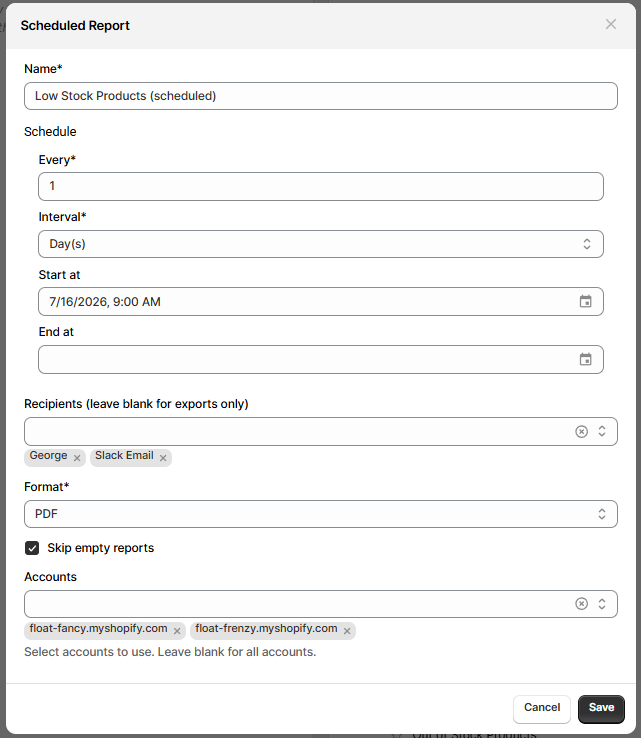Open the Start at calendar picker icon
The width and height of the screenshot is (641, 738).
585,301
